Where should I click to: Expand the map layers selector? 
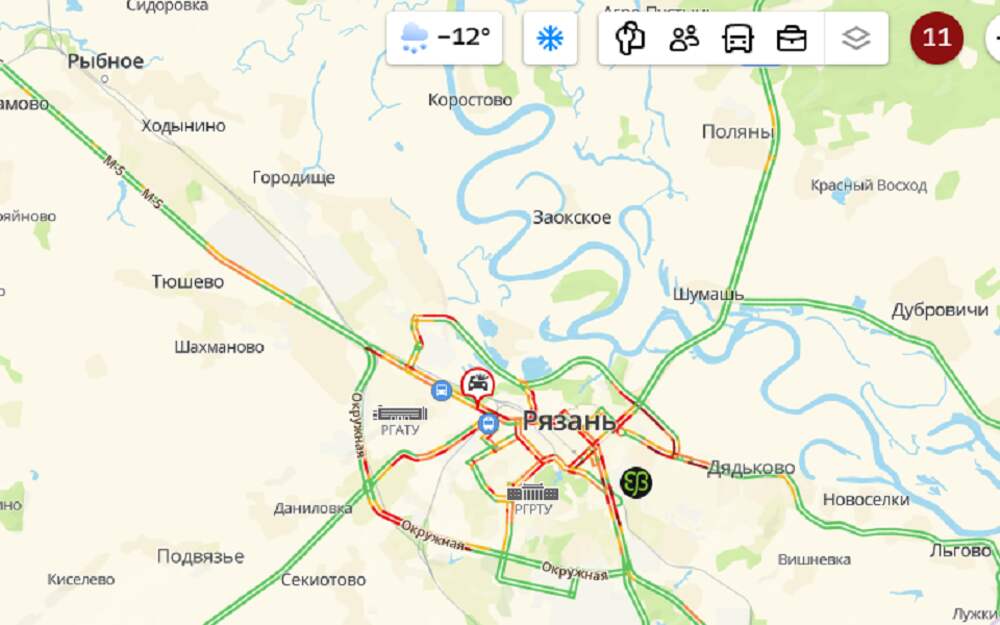pos(856,38)
